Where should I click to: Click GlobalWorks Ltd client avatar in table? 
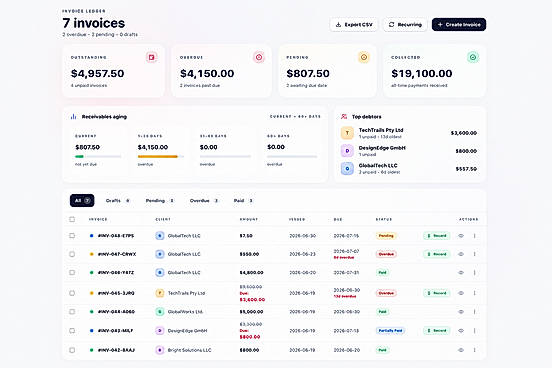click(x=160, y=312)
